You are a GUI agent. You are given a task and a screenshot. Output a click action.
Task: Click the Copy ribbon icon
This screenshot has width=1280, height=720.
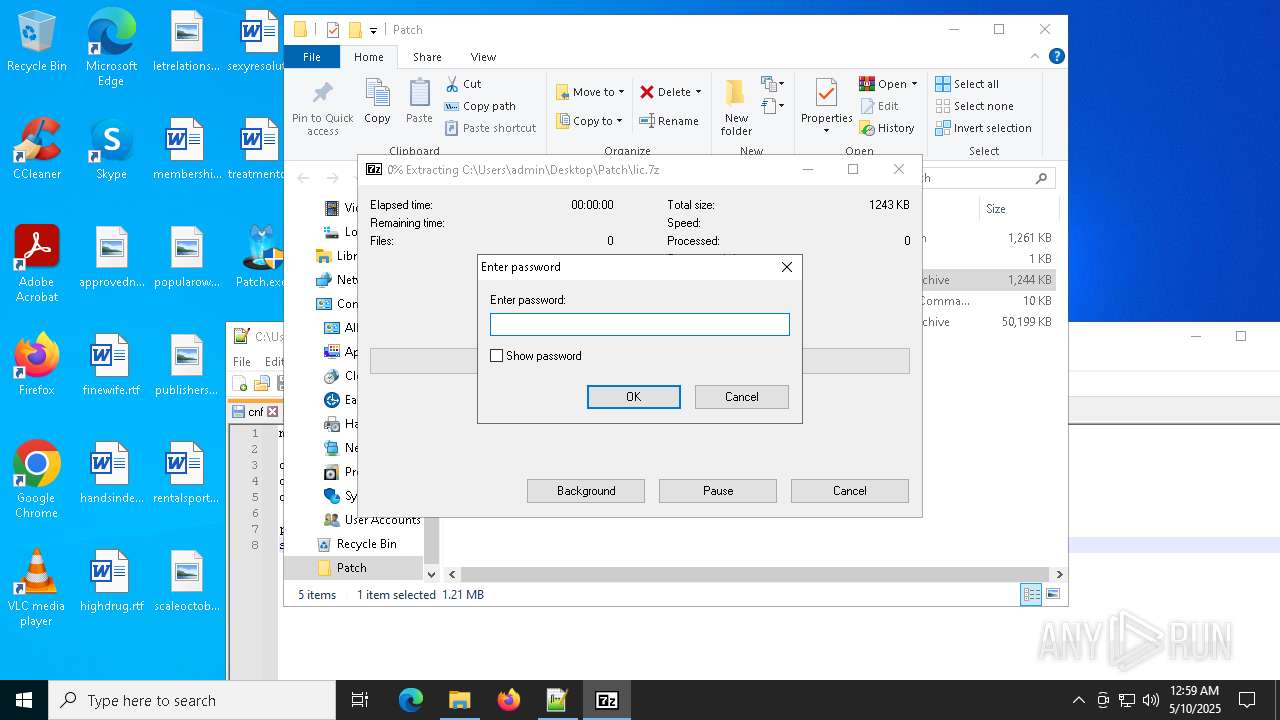point(377,102)
